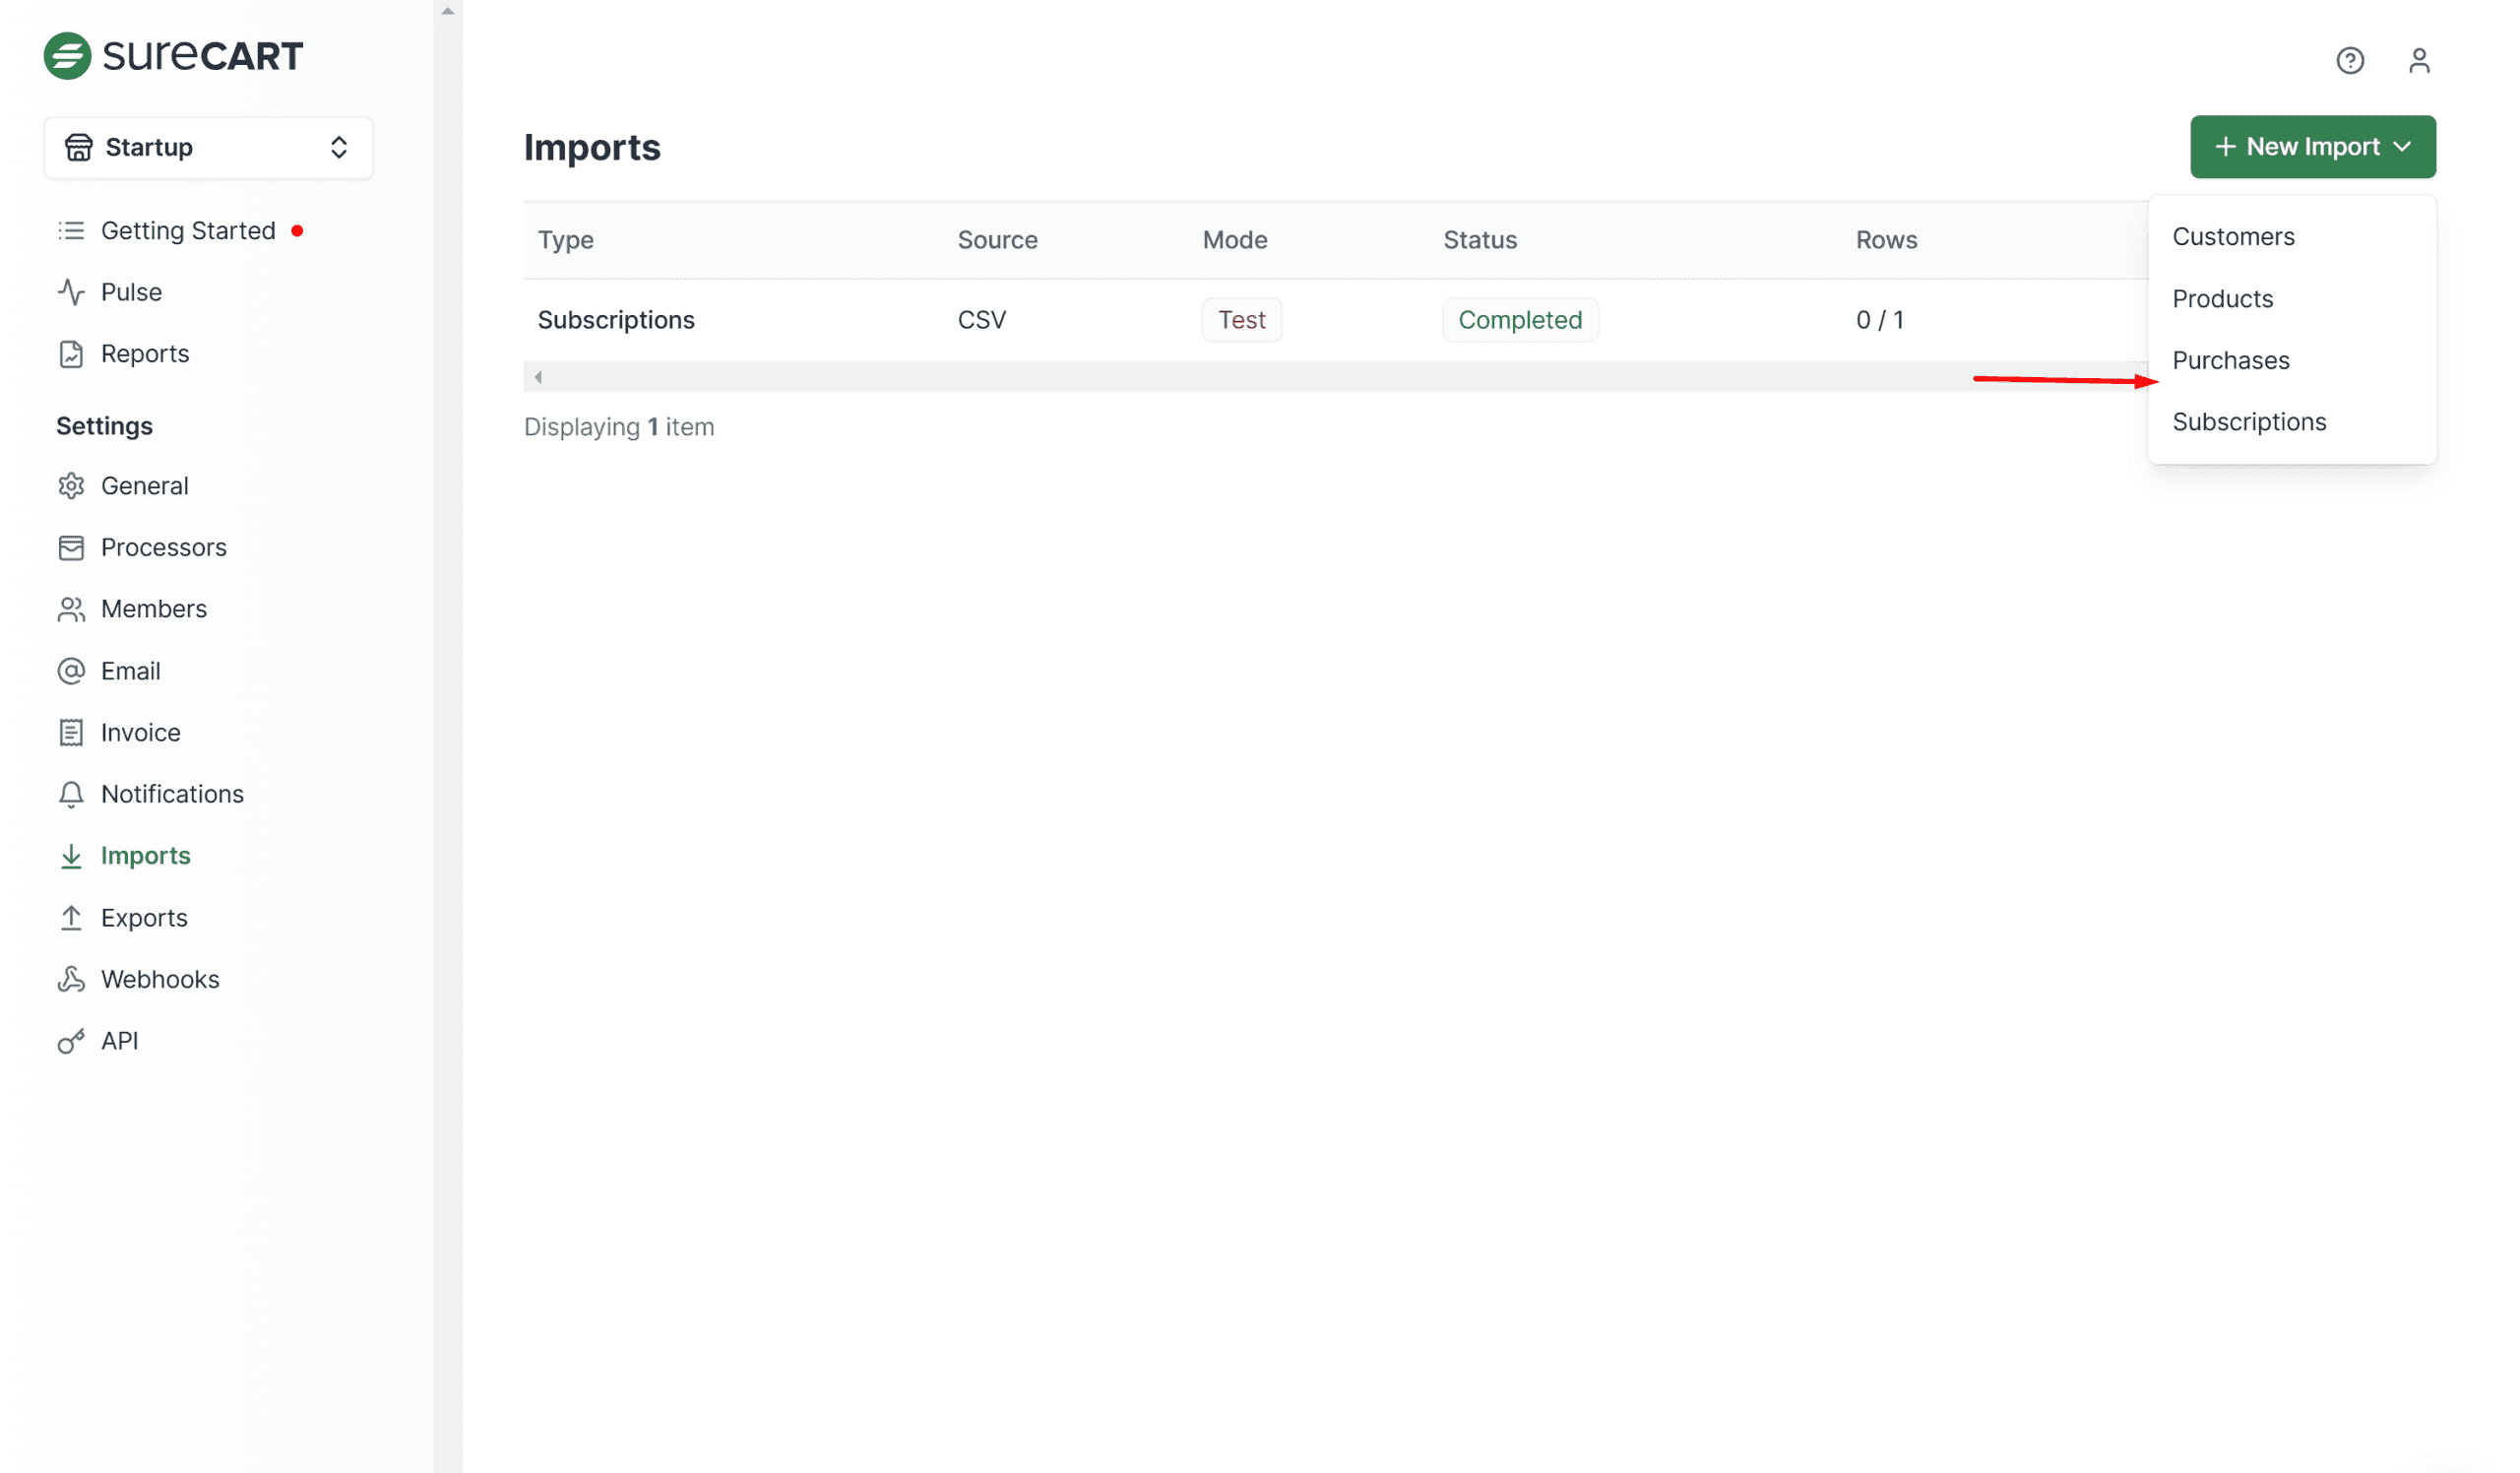Click the Notifications bell icon

[x=71, y=794]
